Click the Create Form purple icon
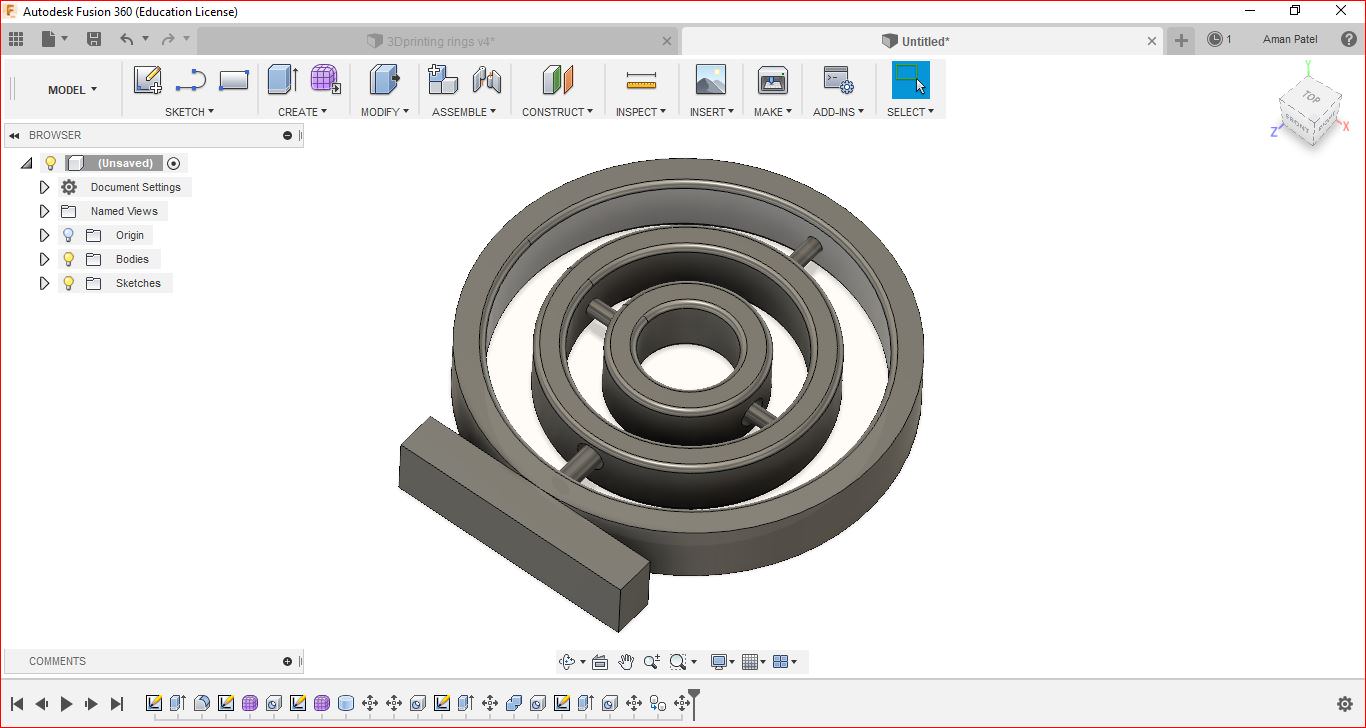 324,80
